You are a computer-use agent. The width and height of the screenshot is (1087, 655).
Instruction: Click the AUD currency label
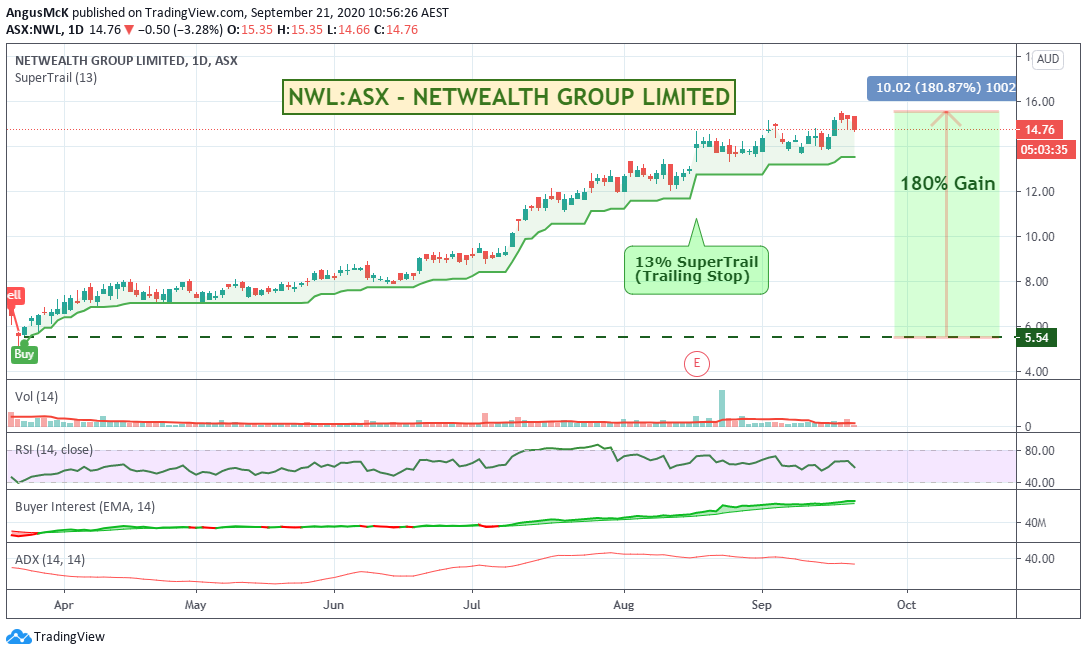coord(1047,59)
